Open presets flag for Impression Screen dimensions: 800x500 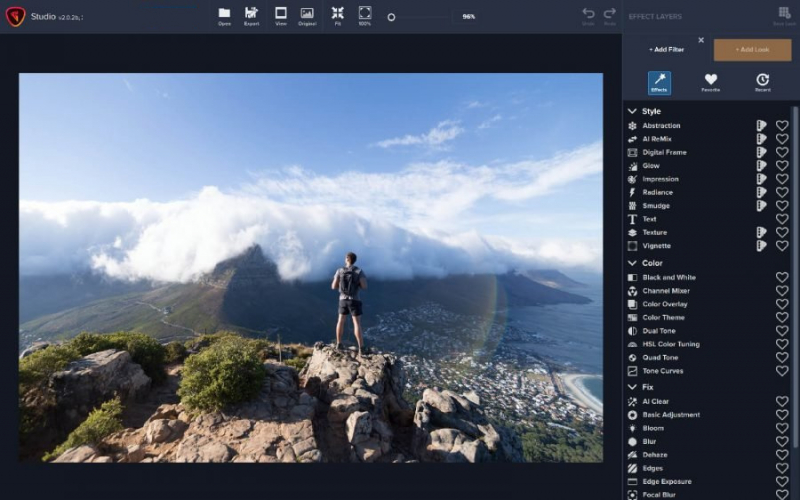pyautogui.click(x=761, y=179)
